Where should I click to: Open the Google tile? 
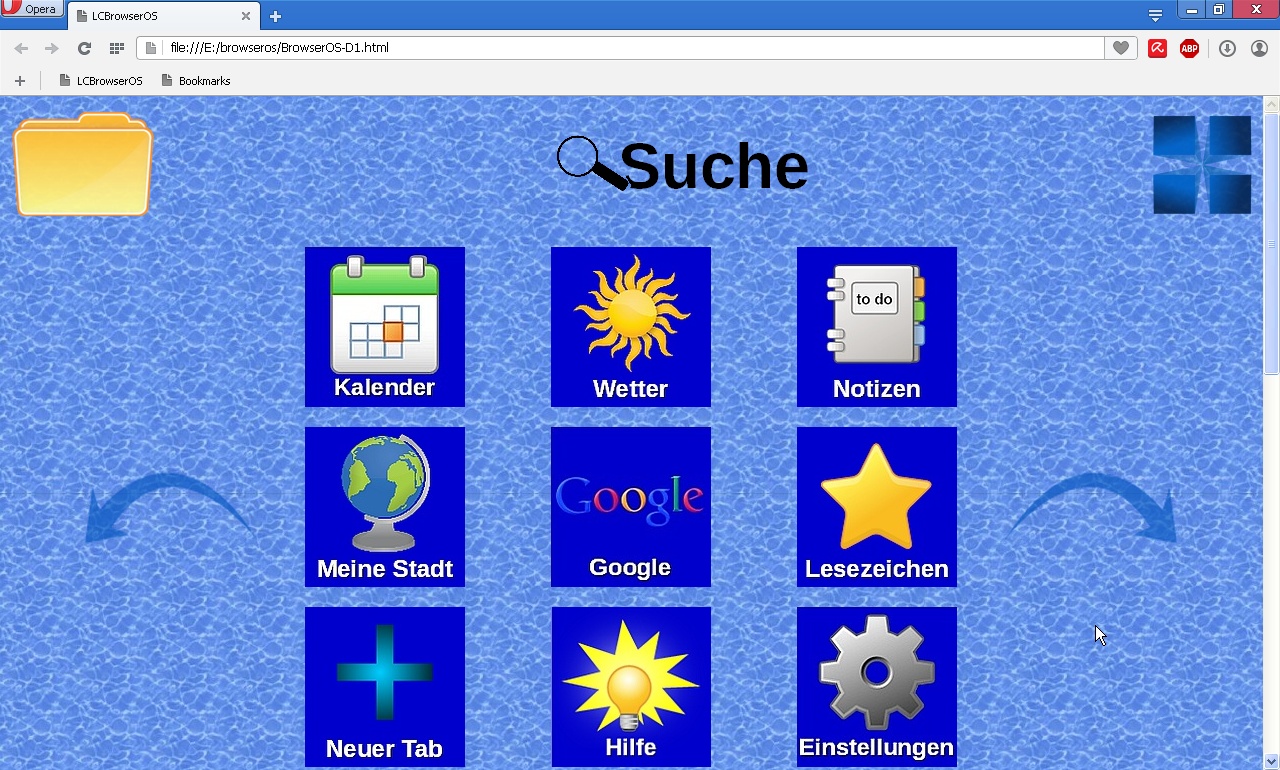pyautogui.click(x=631, y=507)
